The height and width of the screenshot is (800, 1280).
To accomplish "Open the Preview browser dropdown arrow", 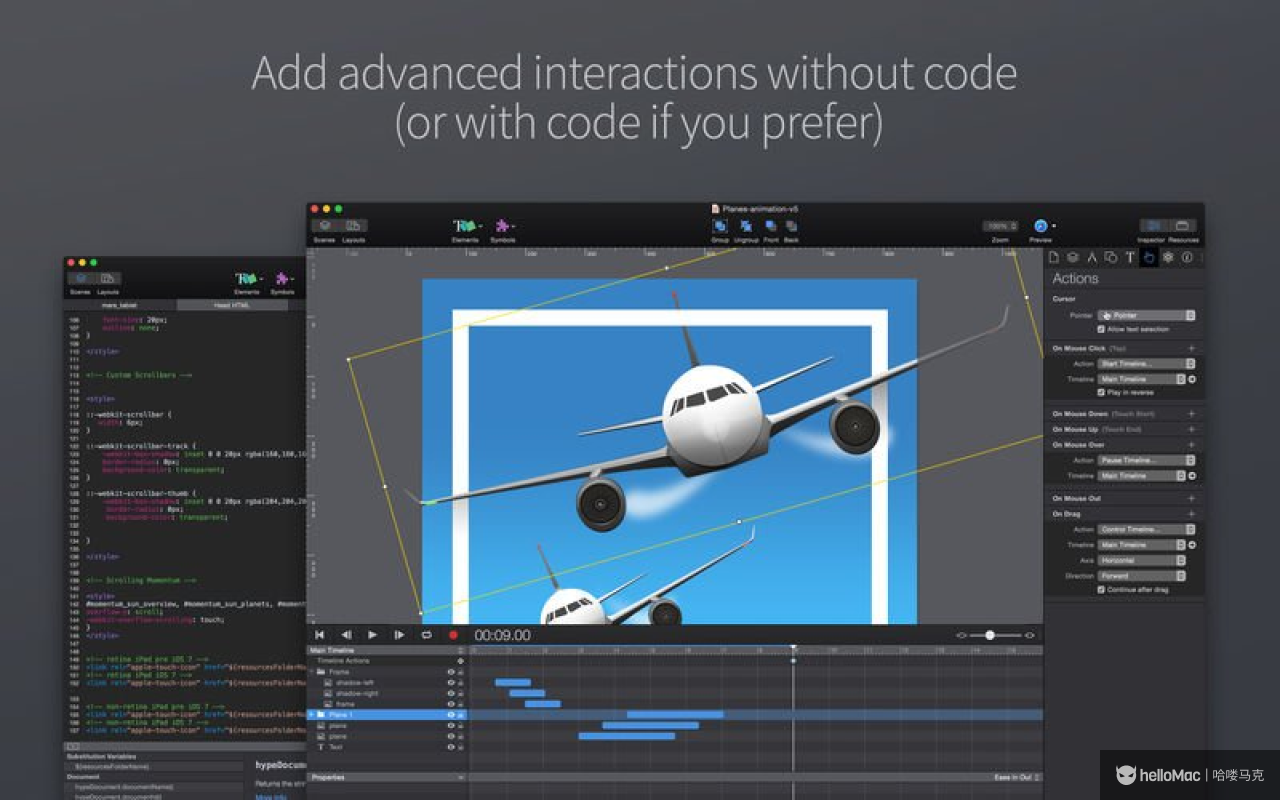I will 1053,226.
